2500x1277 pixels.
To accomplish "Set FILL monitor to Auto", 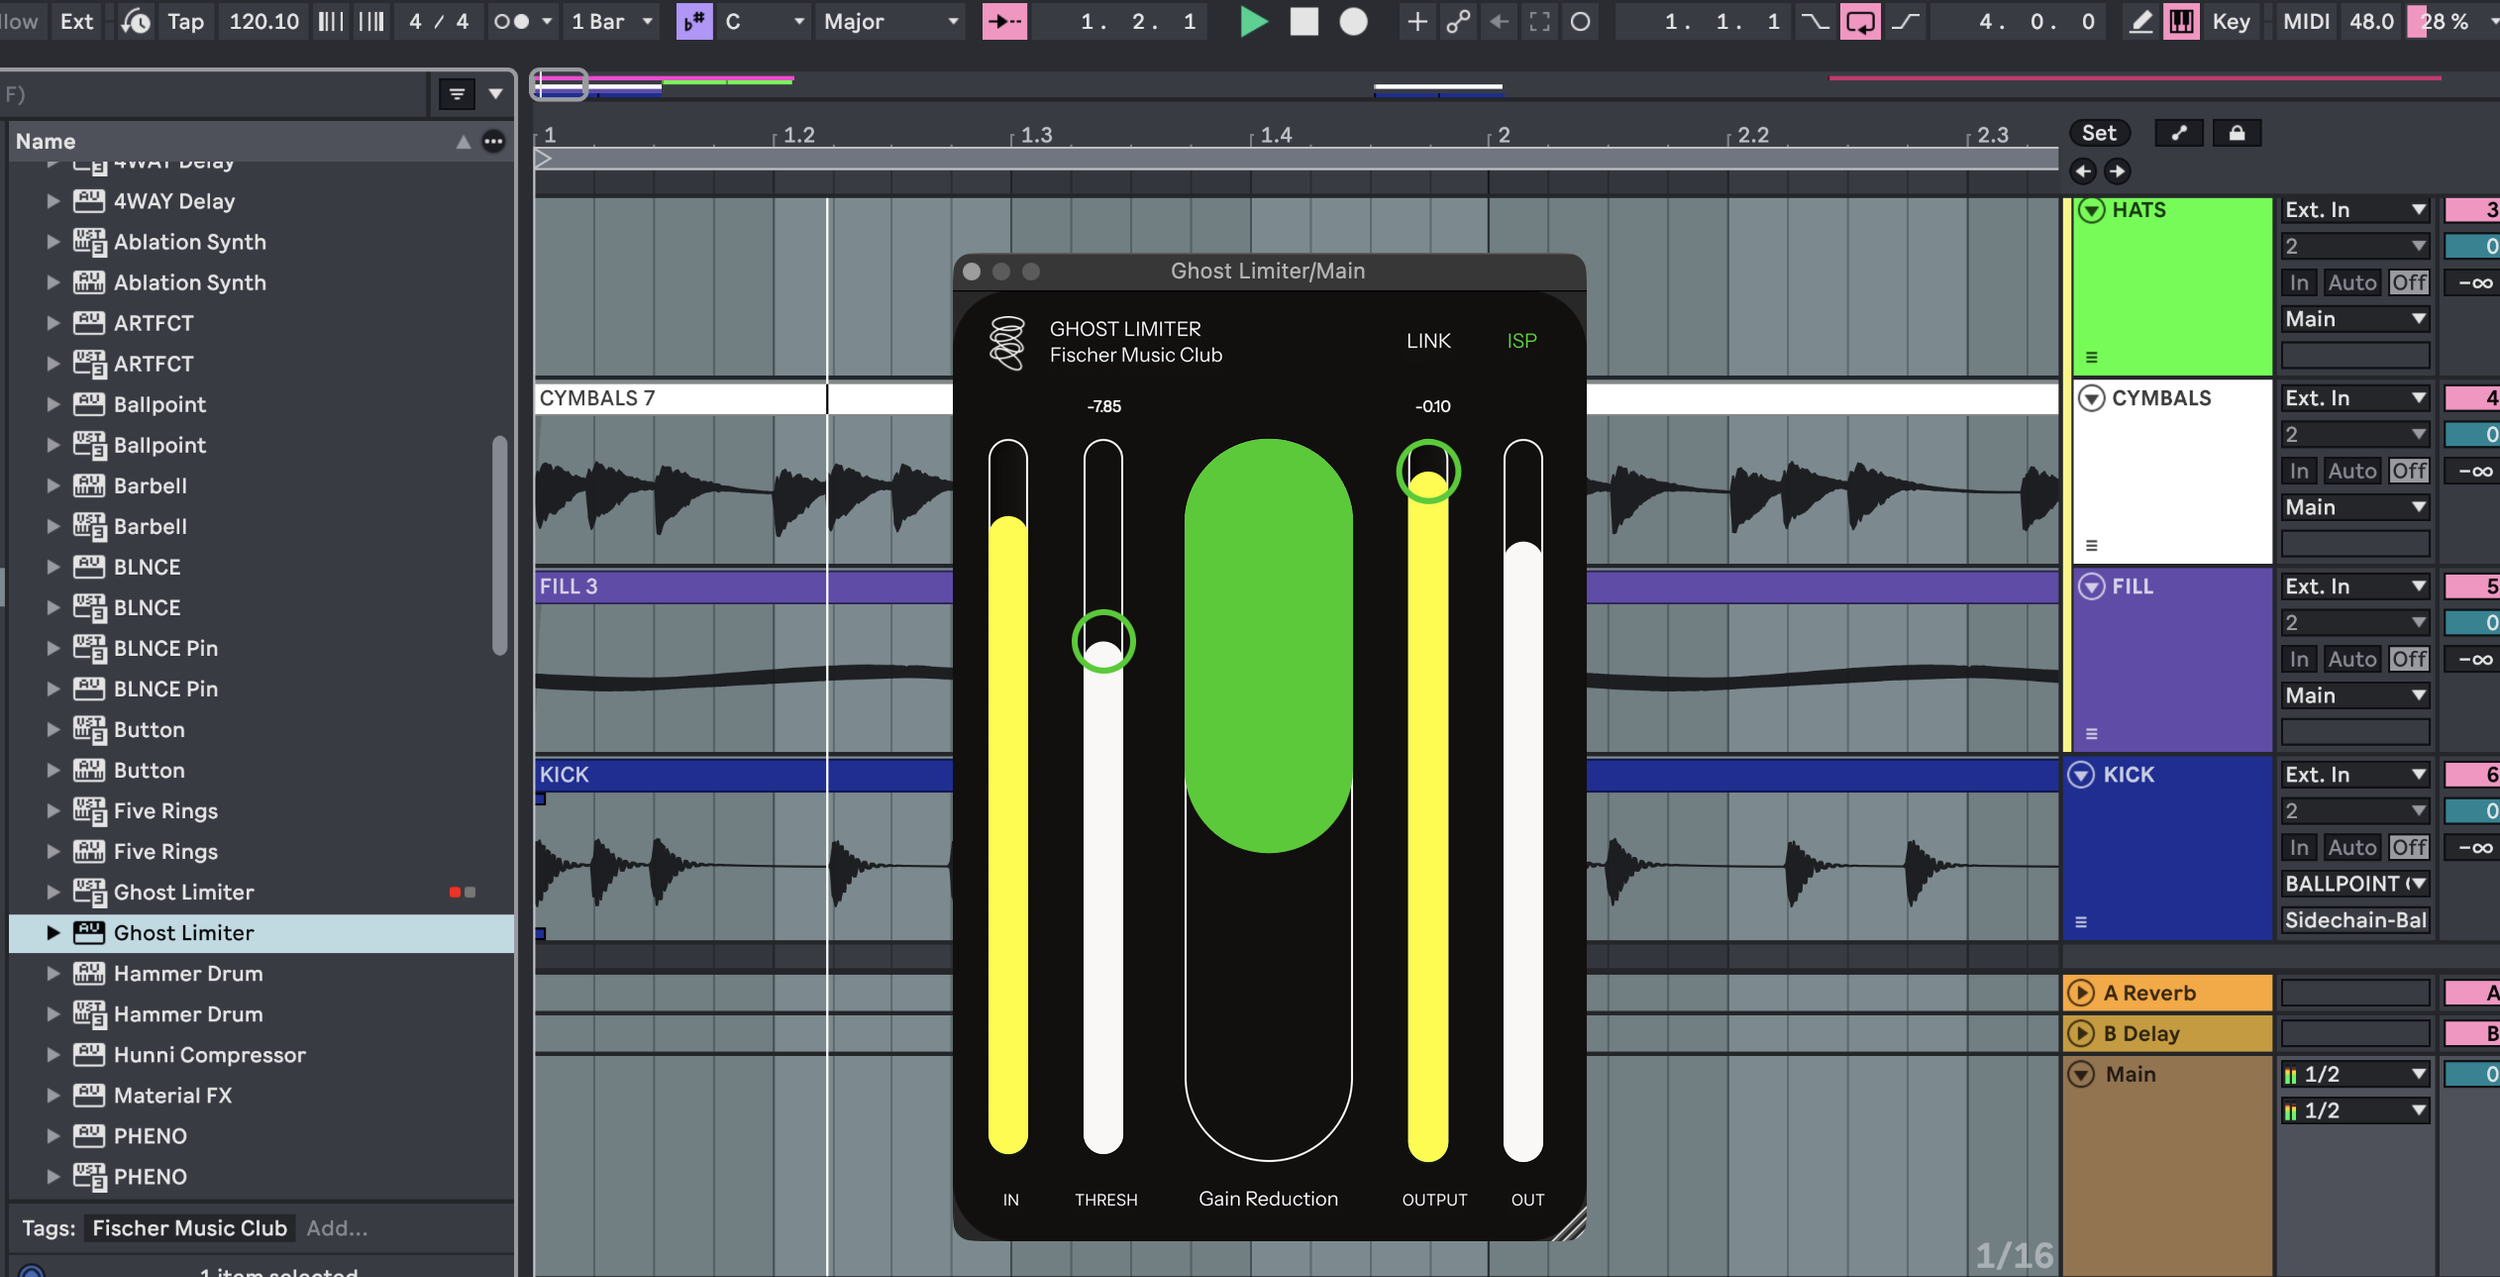I will tap(2351, 659).
